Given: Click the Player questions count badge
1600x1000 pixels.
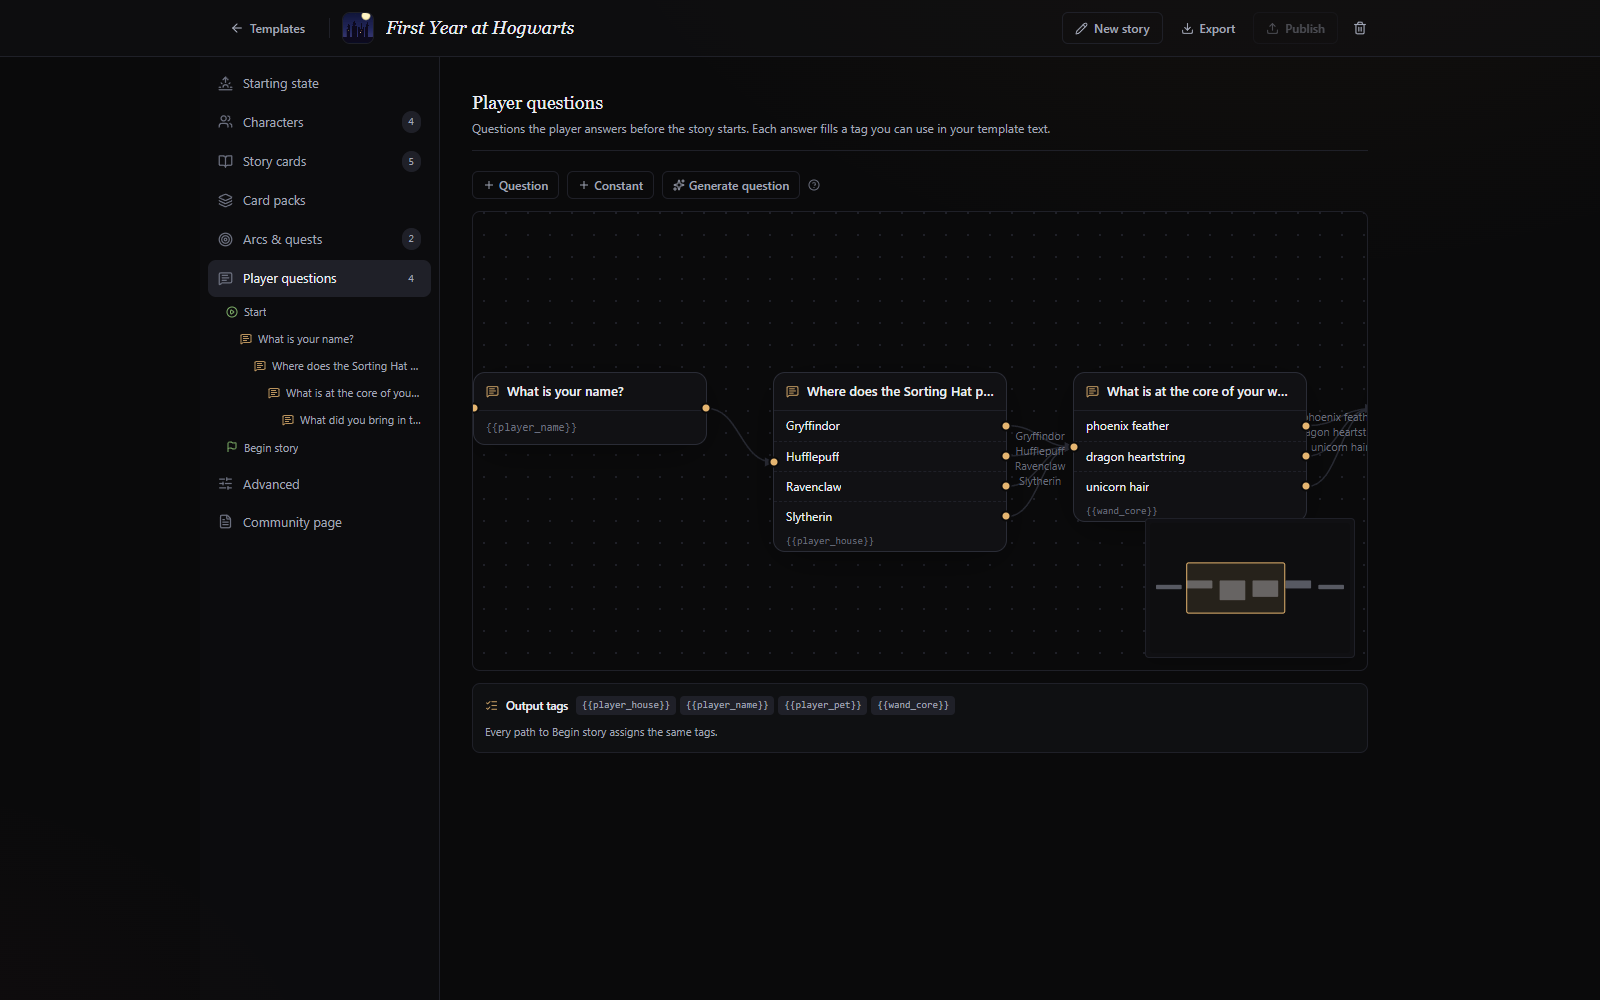Looking at the screenshot, I should 411,279.
